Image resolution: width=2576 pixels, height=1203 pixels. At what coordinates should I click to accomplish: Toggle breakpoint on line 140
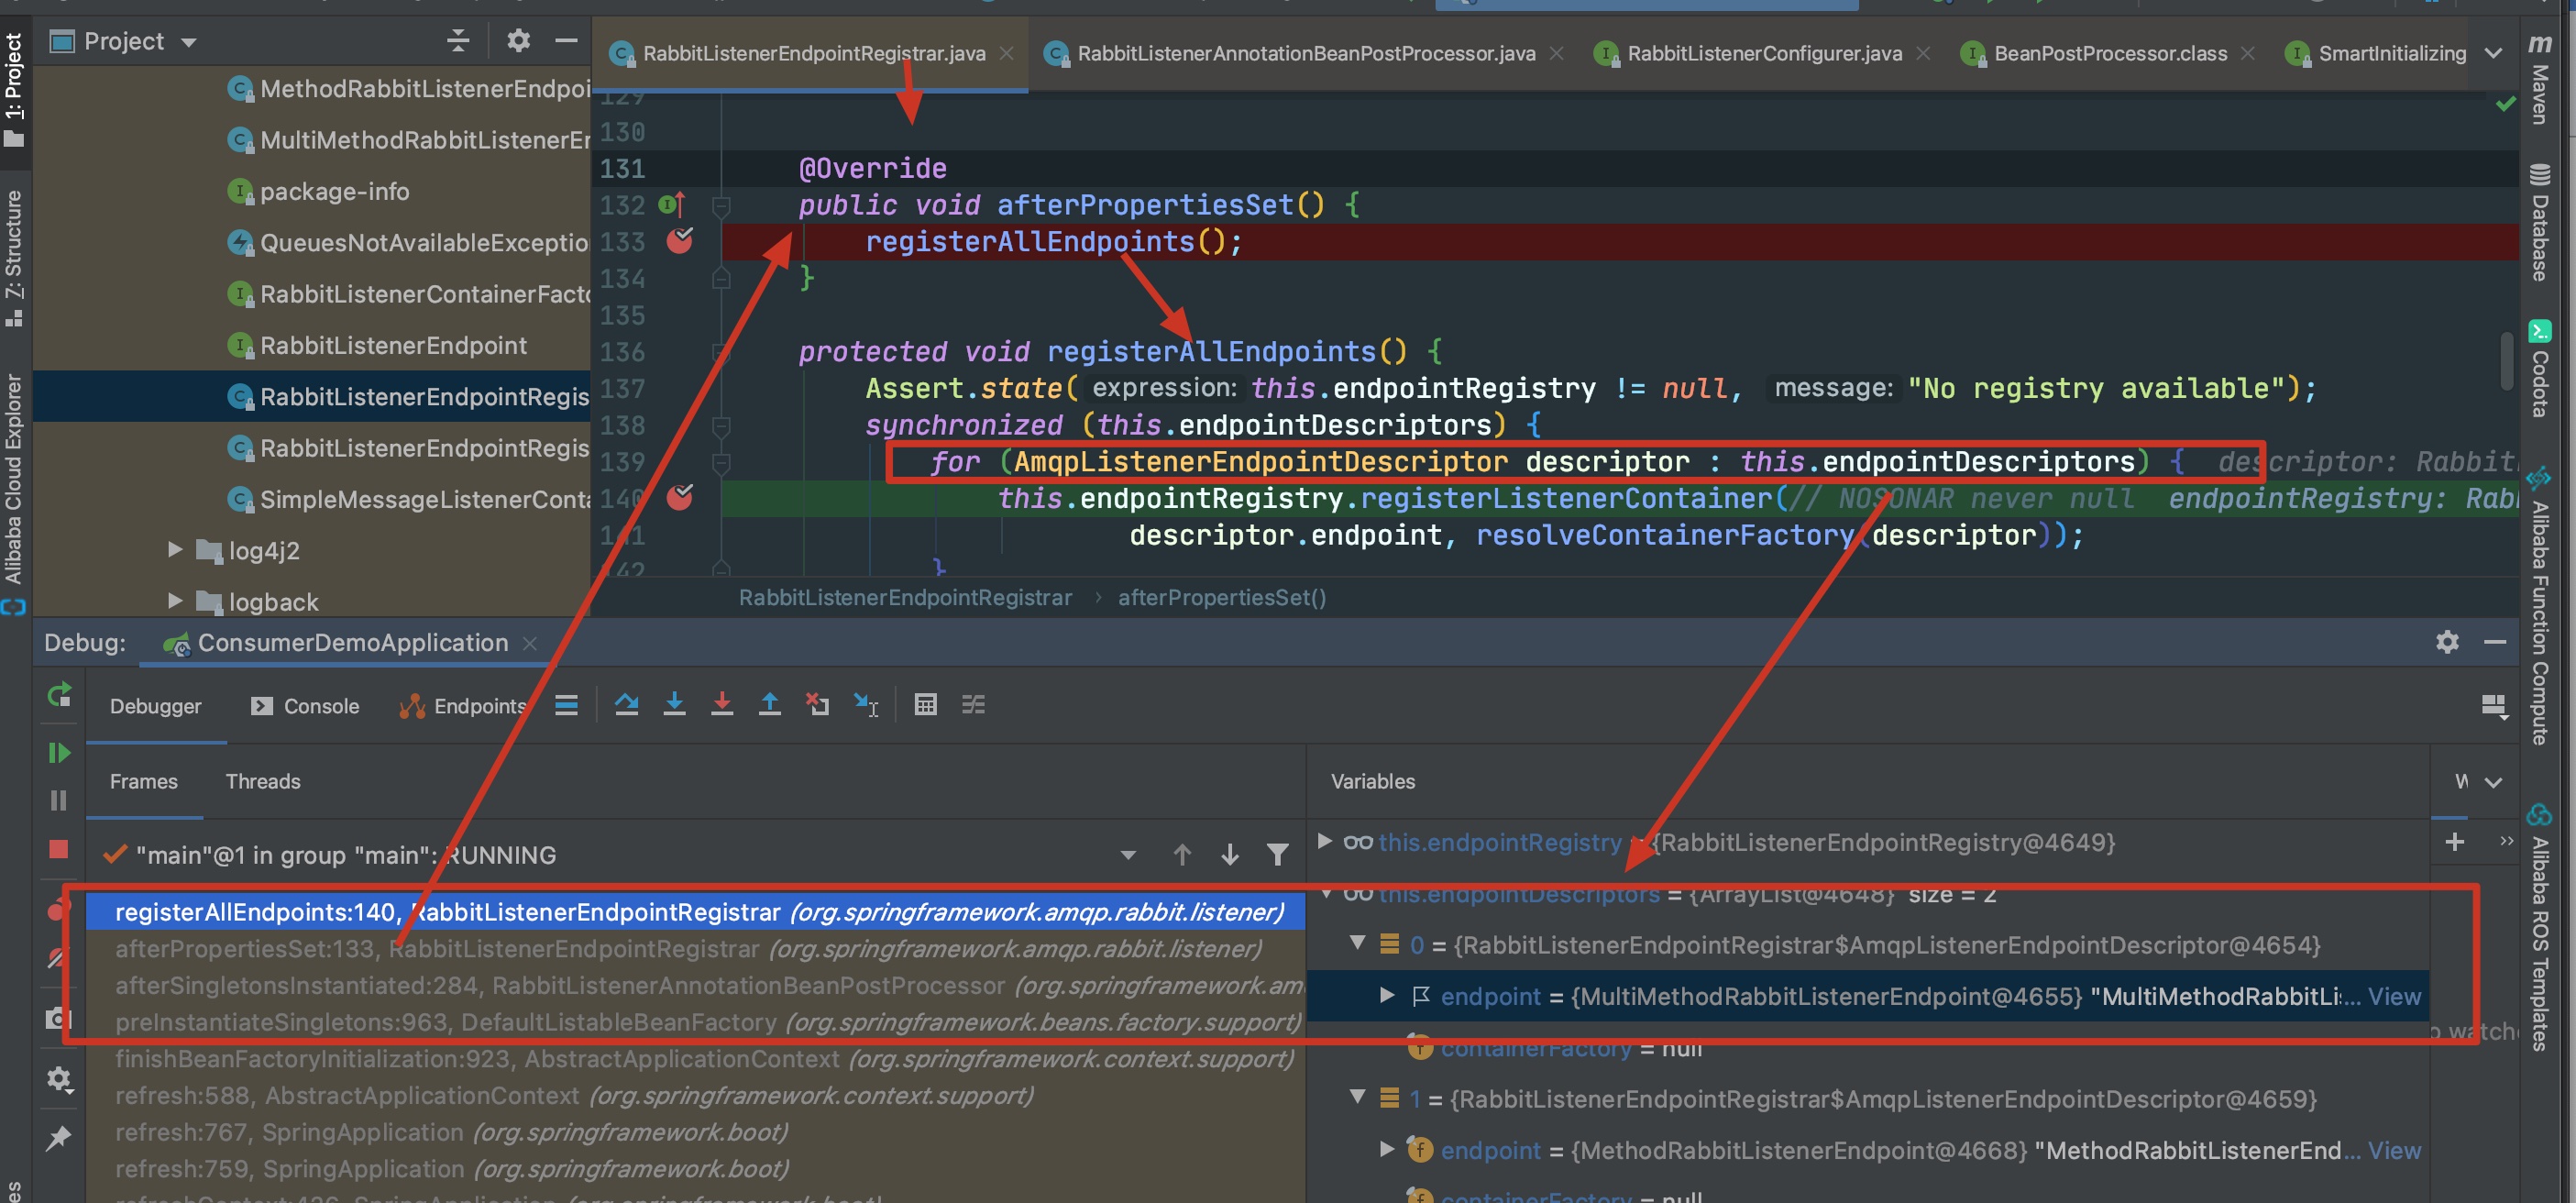(680, 497)
